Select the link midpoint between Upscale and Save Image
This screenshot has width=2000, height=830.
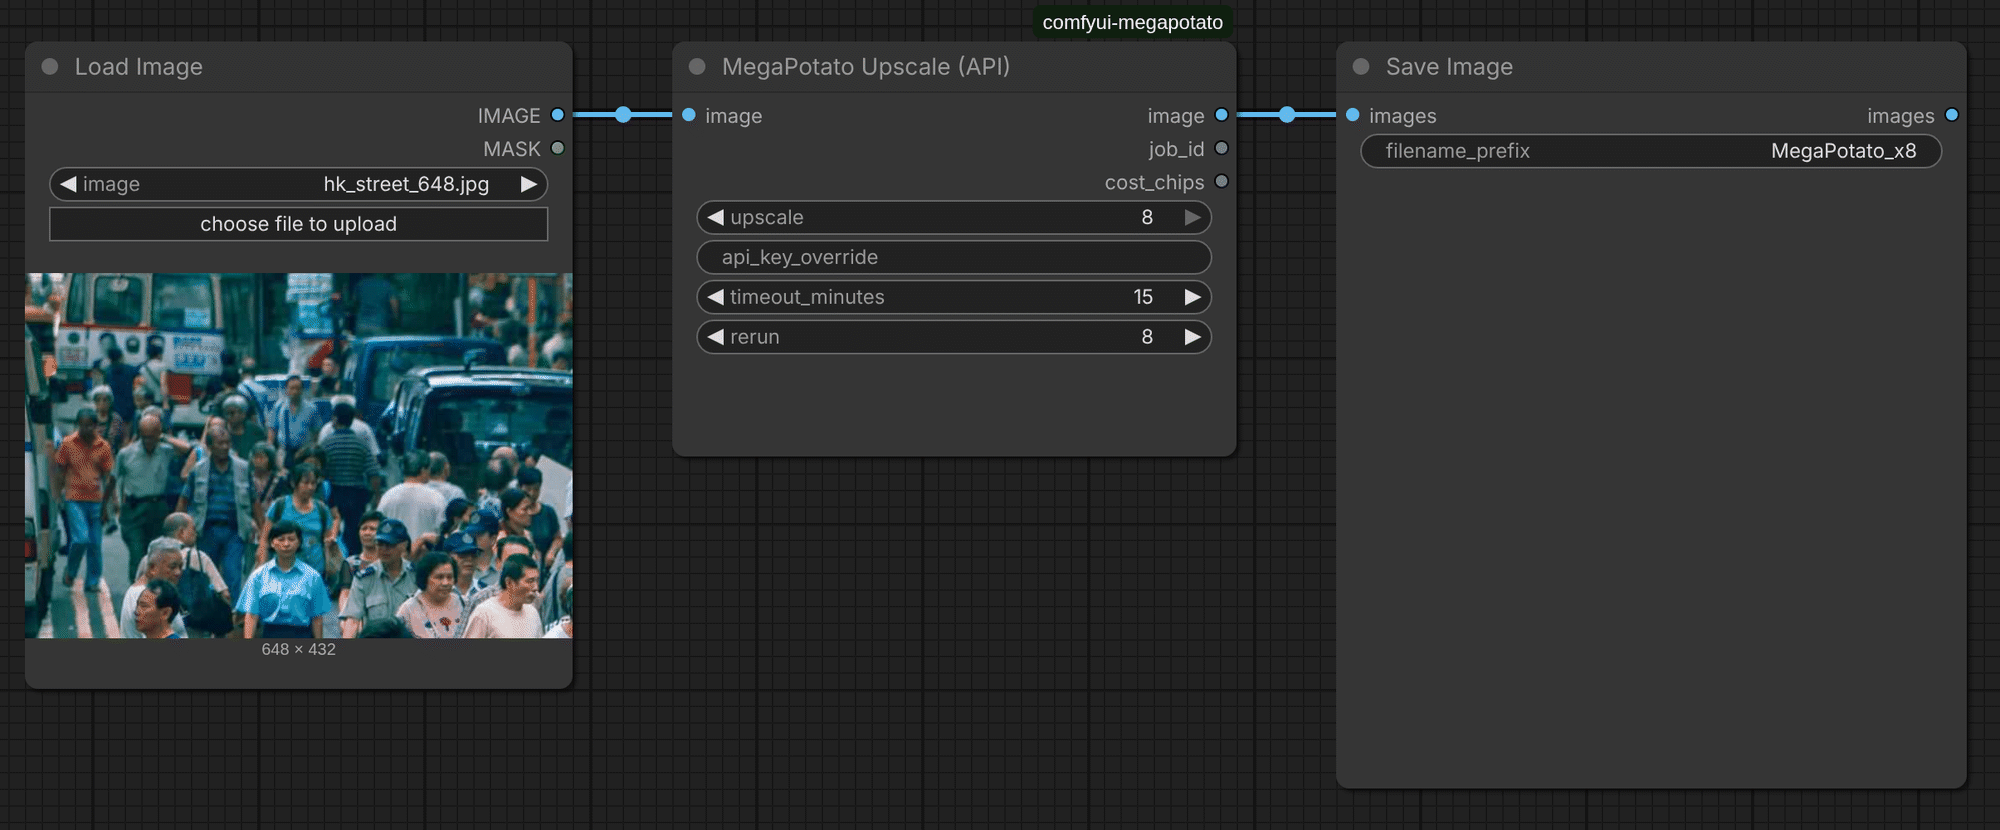(1287, 115)
